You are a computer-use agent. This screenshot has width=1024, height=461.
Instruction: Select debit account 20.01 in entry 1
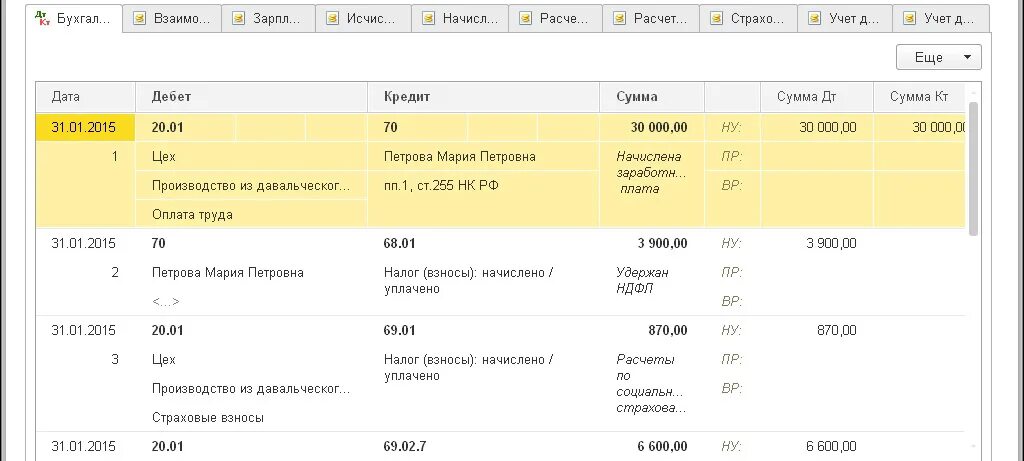[168, 127]
